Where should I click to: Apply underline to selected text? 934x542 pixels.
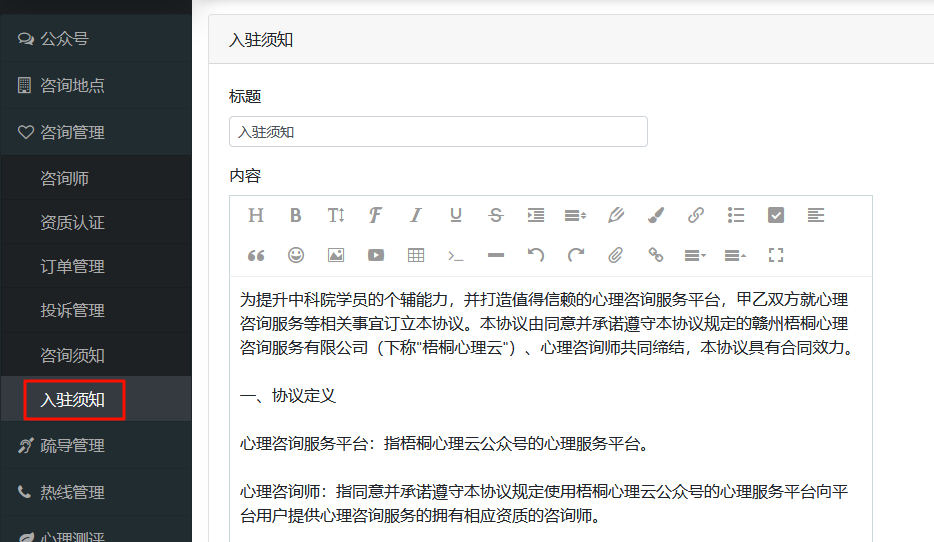(x=456, y=215)
